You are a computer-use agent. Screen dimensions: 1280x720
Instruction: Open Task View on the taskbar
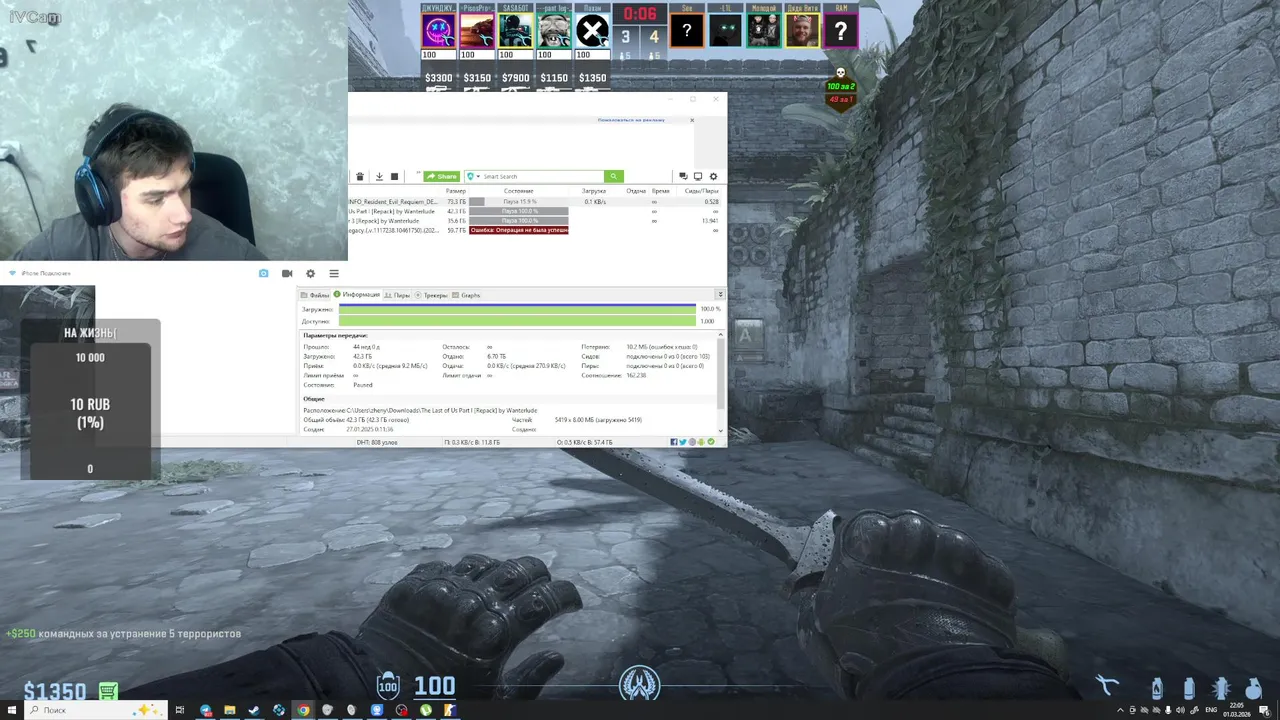(x=180, y=710)
